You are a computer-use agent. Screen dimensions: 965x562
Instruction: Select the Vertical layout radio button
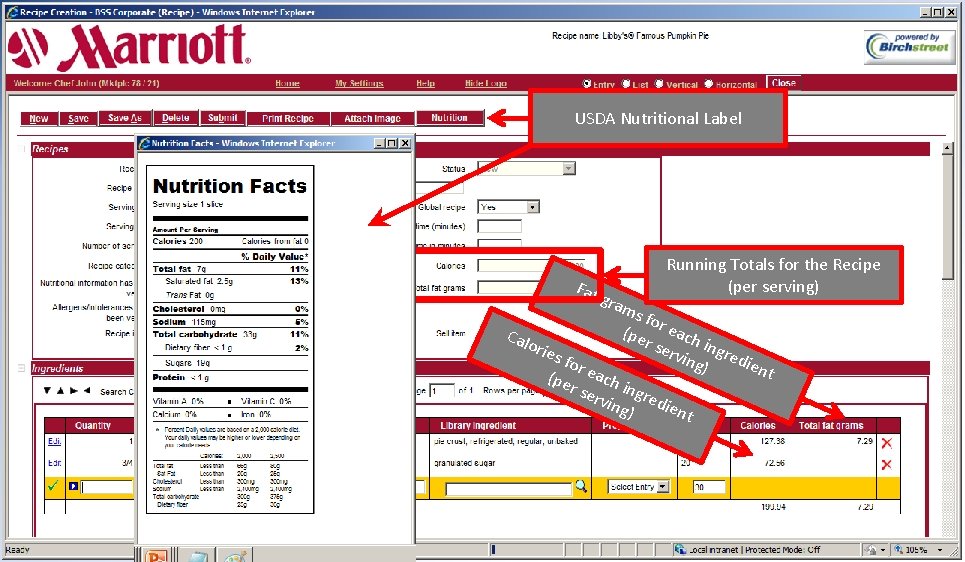pyautogui.click(x=659, y=84)
